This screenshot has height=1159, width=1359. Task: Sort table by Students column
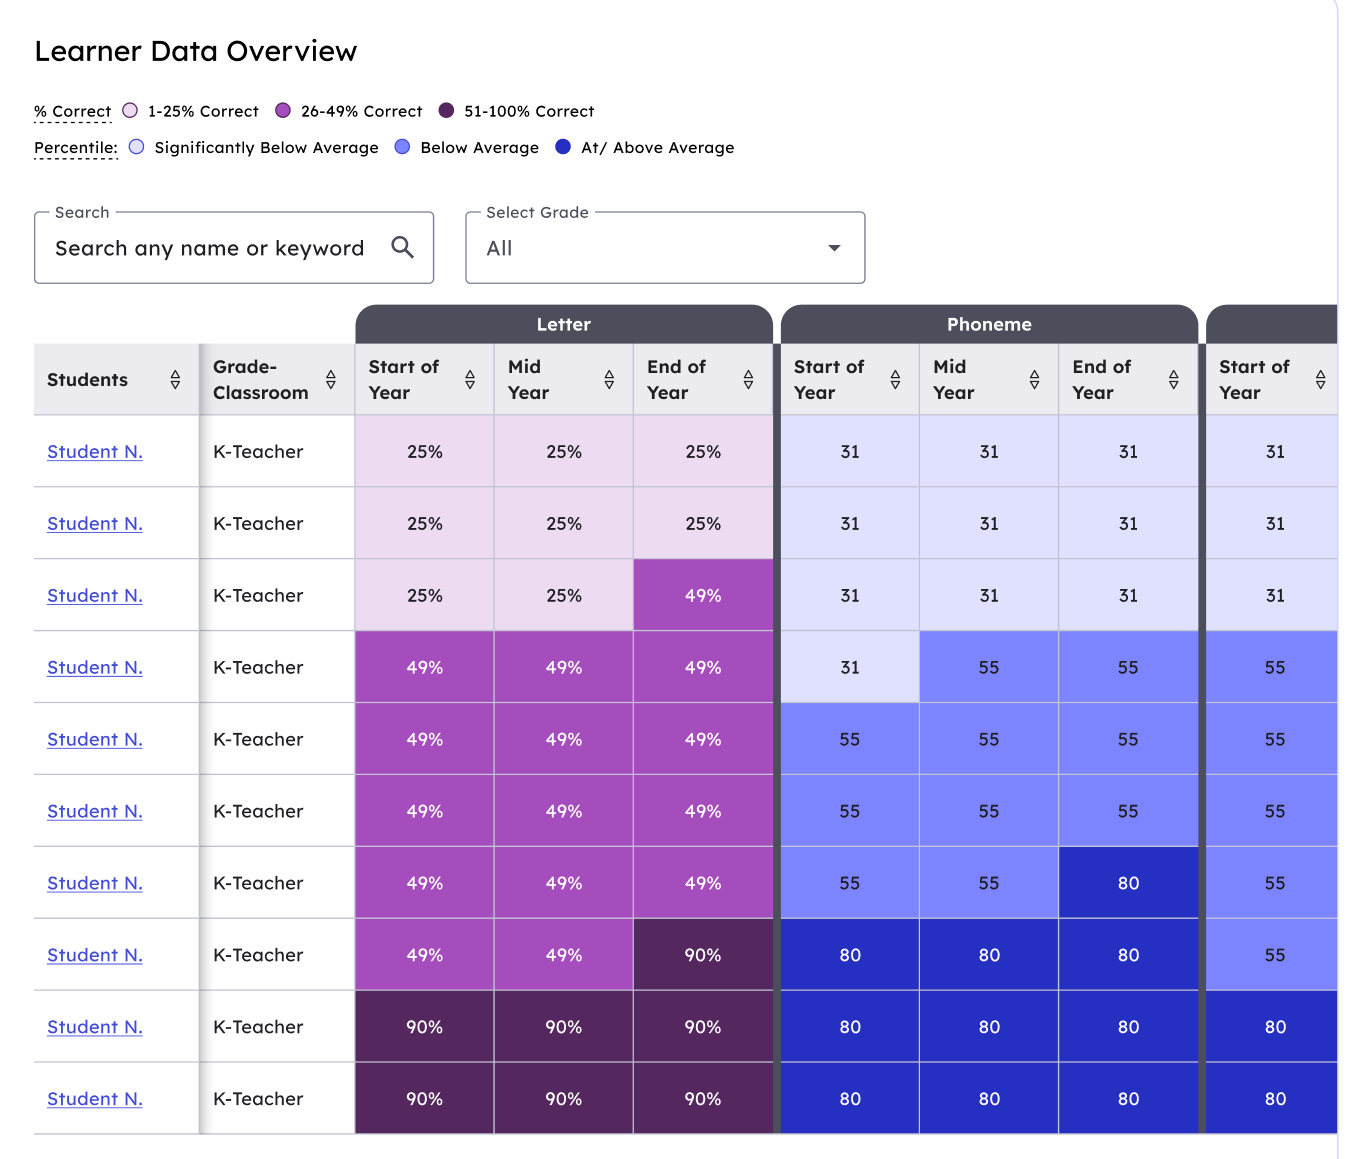pos(175,380)
